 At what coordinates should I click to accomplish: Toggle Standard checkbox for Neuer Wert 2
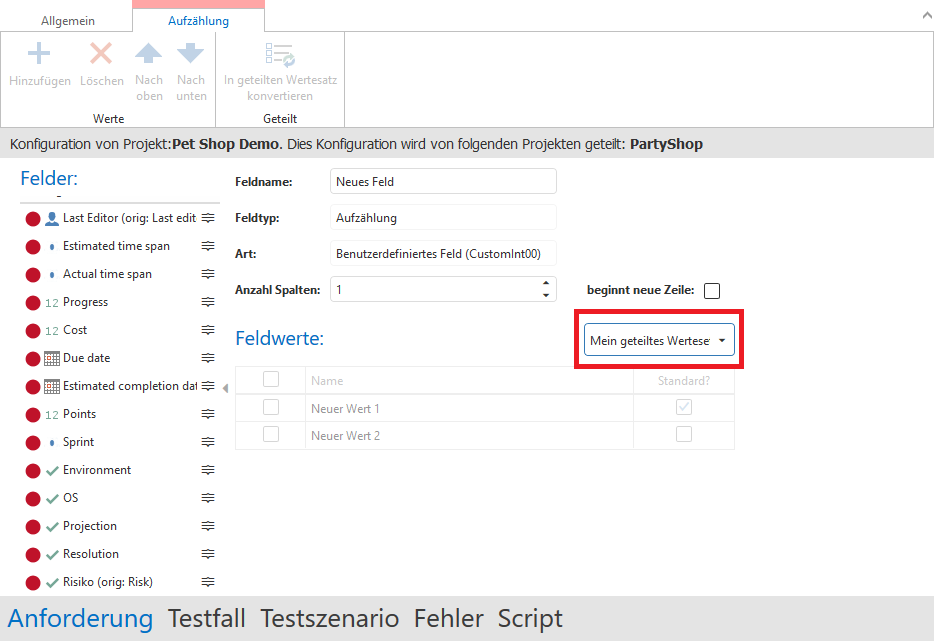(x=684, y=435)
